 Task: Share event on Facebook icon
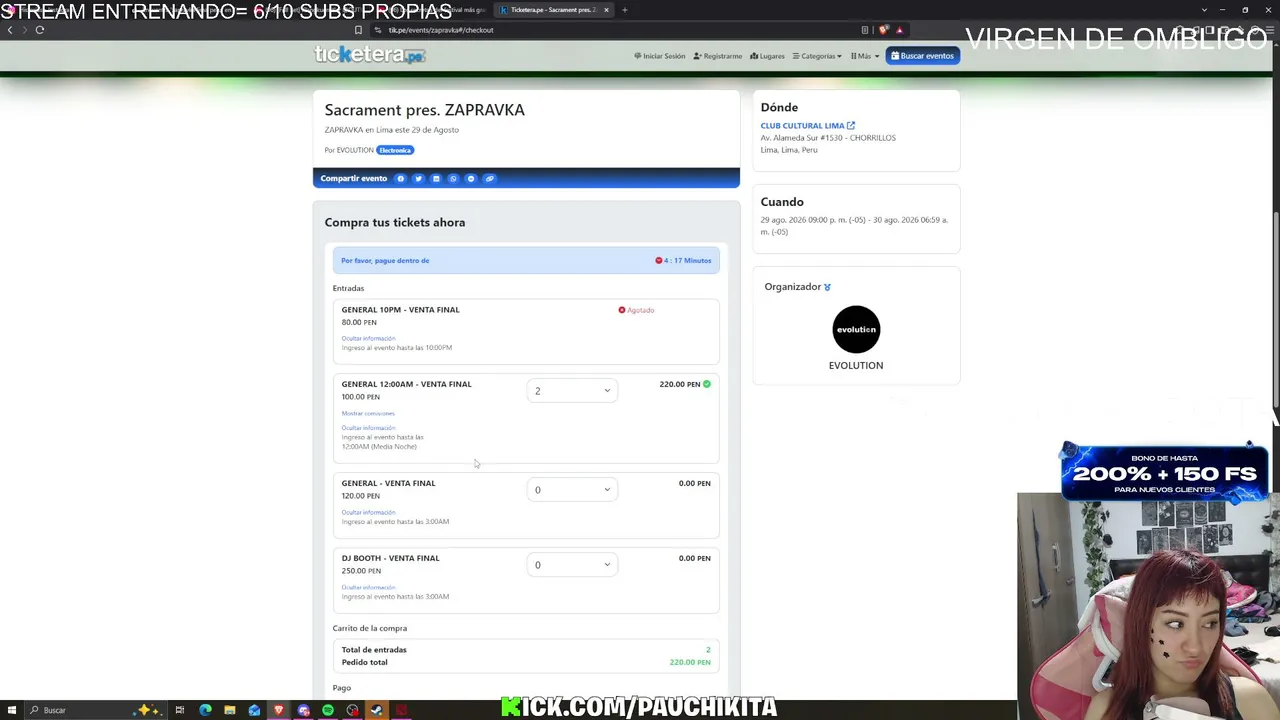point(401,179)
